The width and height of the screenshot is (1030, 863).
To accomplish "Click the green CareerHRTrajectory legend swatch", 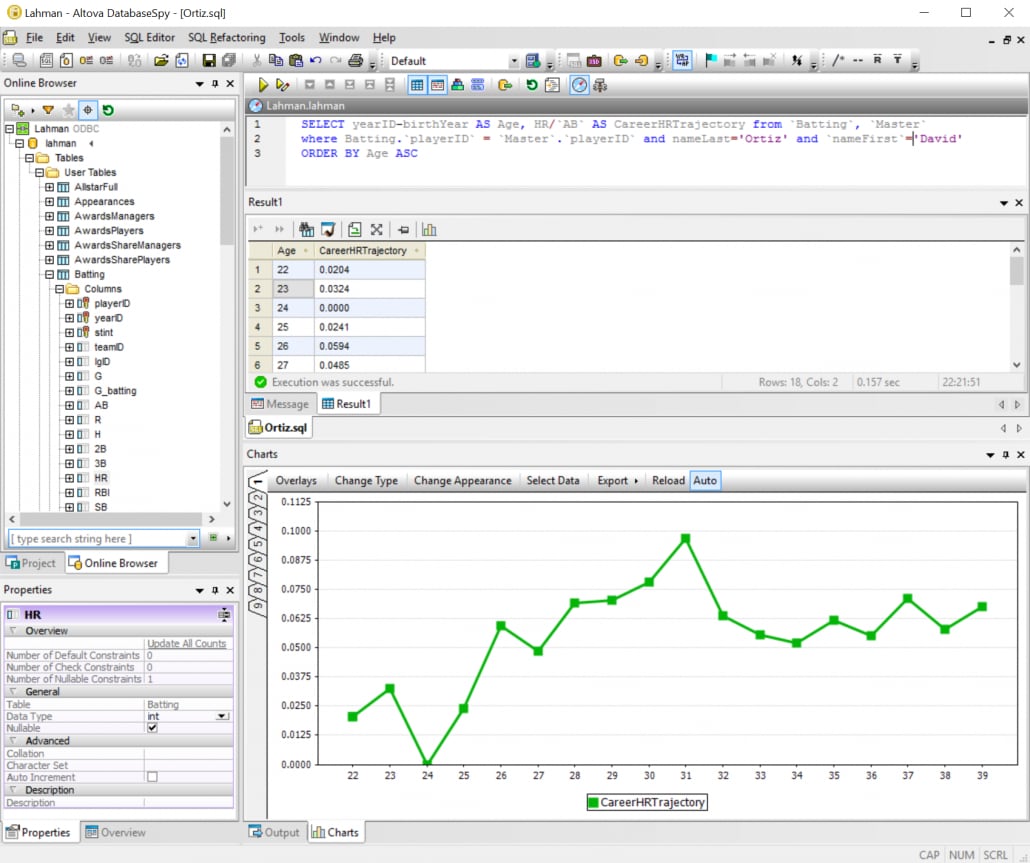I will (x=593, y=802).
